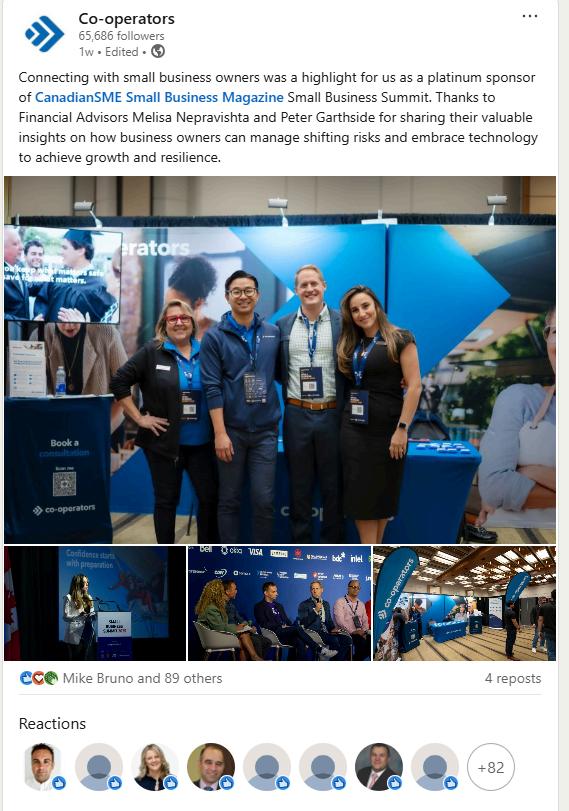Open CanadianSME Small Business Magazine link

(159, 97)
